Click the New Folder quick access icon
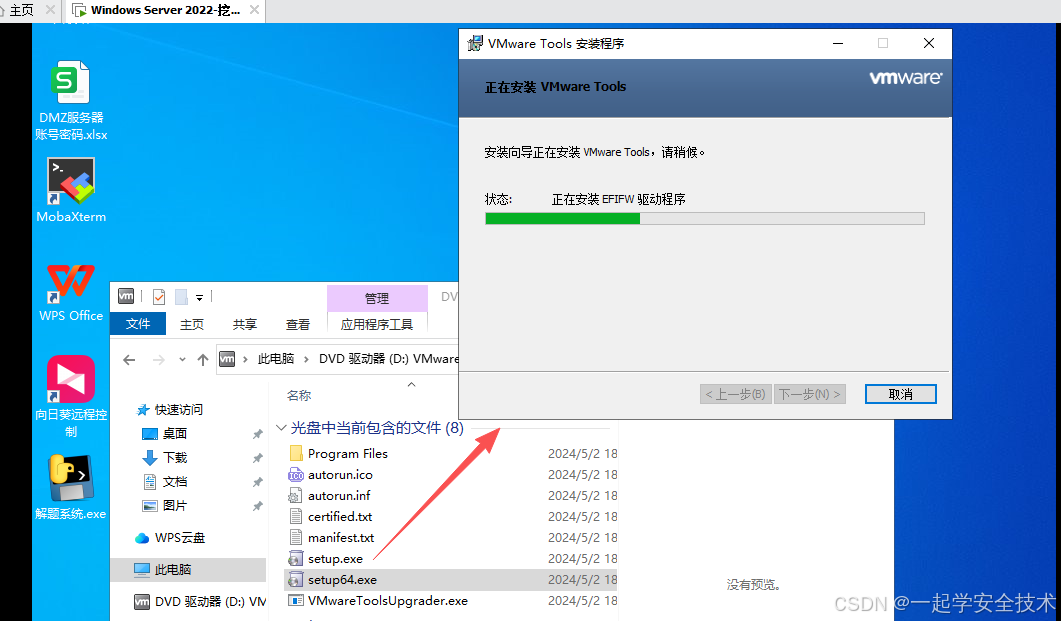Image resolution: width=1061 pixels, height=621 pixels. click(181, 297)
